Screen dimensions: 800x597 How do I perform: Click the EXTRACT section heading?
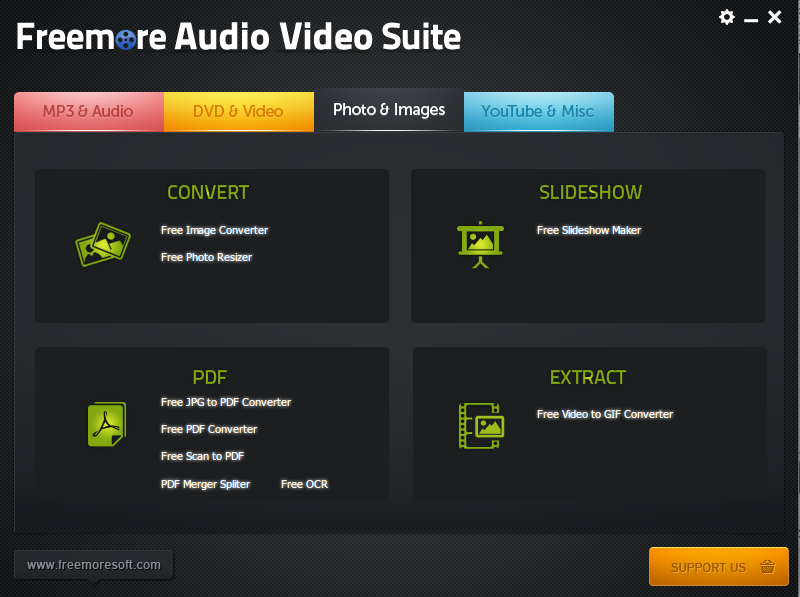pyautogui.click(x=587, y=378)
